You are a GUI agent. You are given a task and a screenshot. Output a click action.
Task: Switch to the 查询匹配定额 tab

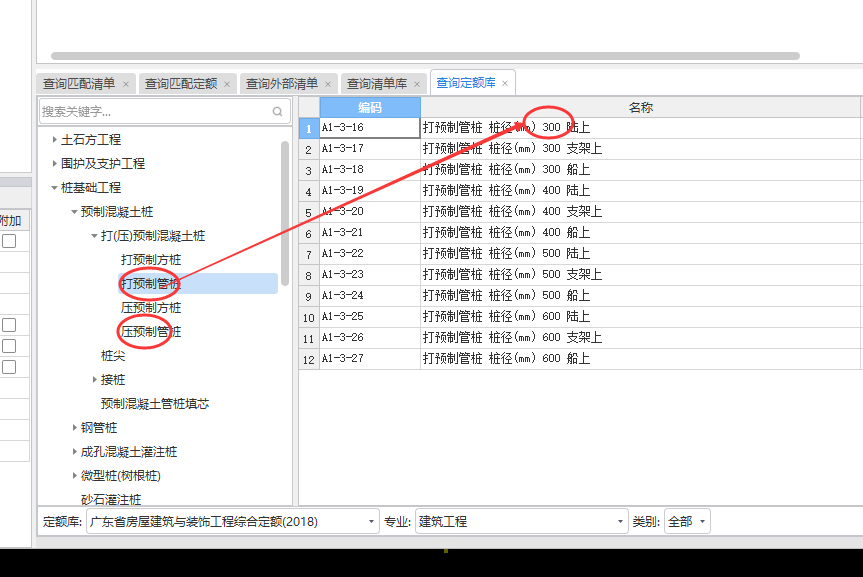180,84
